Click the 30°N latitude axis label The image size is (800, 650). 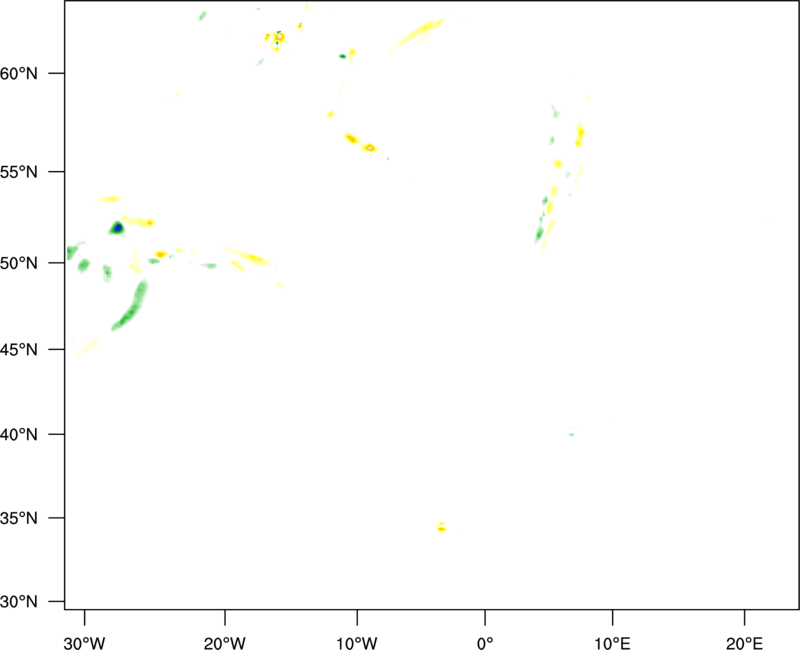coord(19,602)
